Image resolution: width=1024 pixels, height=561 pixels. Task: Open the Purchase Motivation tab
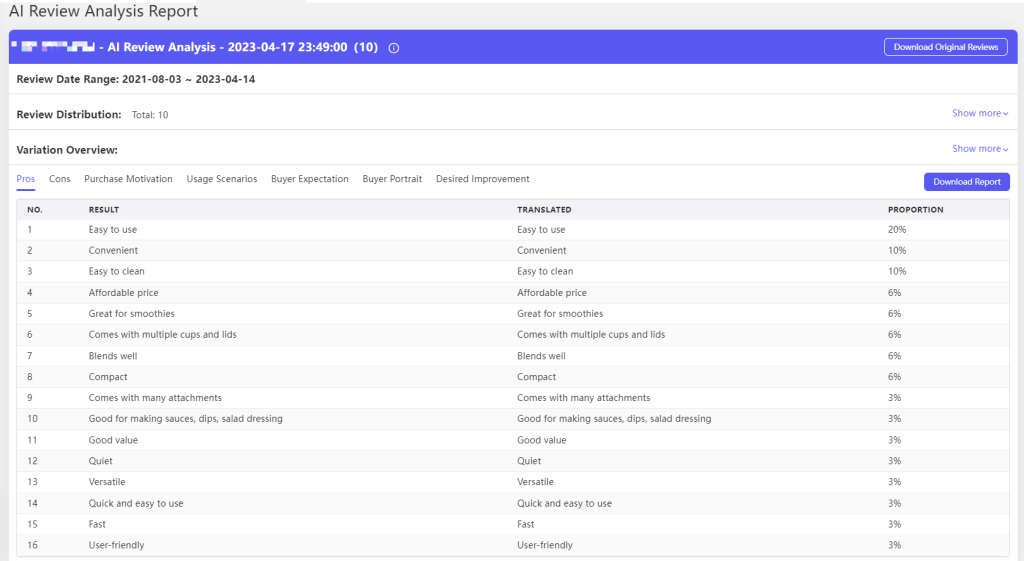128,179
